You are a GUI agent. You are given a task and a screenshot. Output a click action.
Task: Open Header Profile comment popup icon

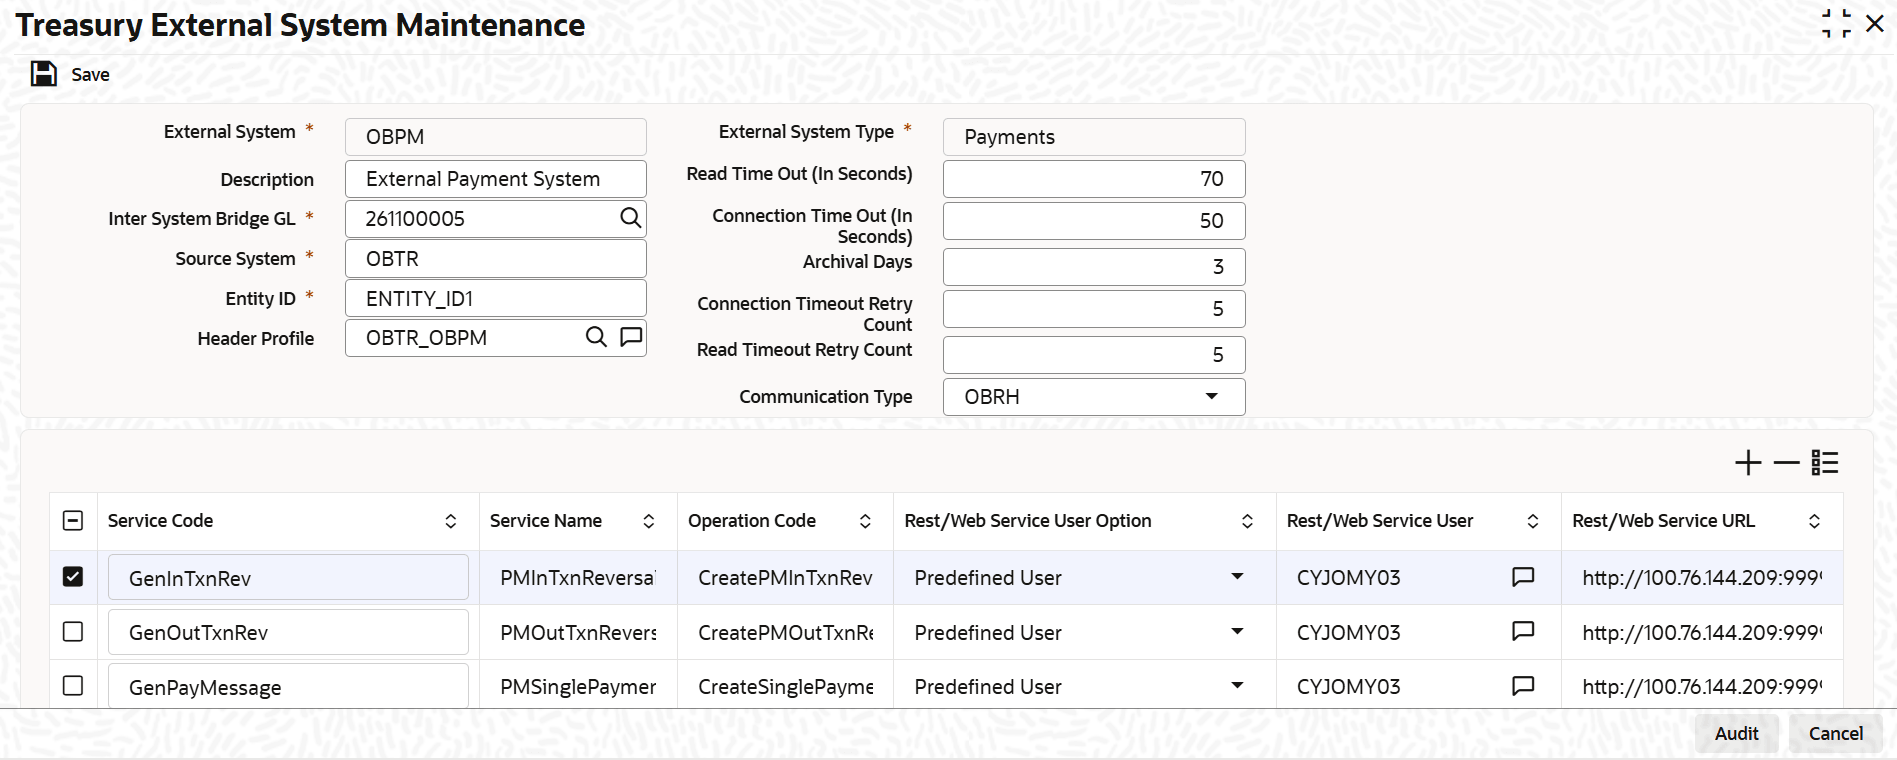pyautogui.click(x=631, y=337)
